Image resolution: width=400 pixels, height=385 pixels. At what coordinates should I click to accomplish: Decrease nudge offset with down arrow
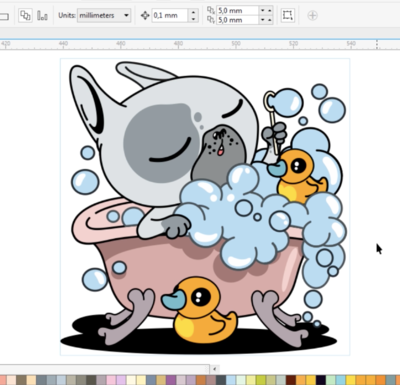tap(193, 19)
